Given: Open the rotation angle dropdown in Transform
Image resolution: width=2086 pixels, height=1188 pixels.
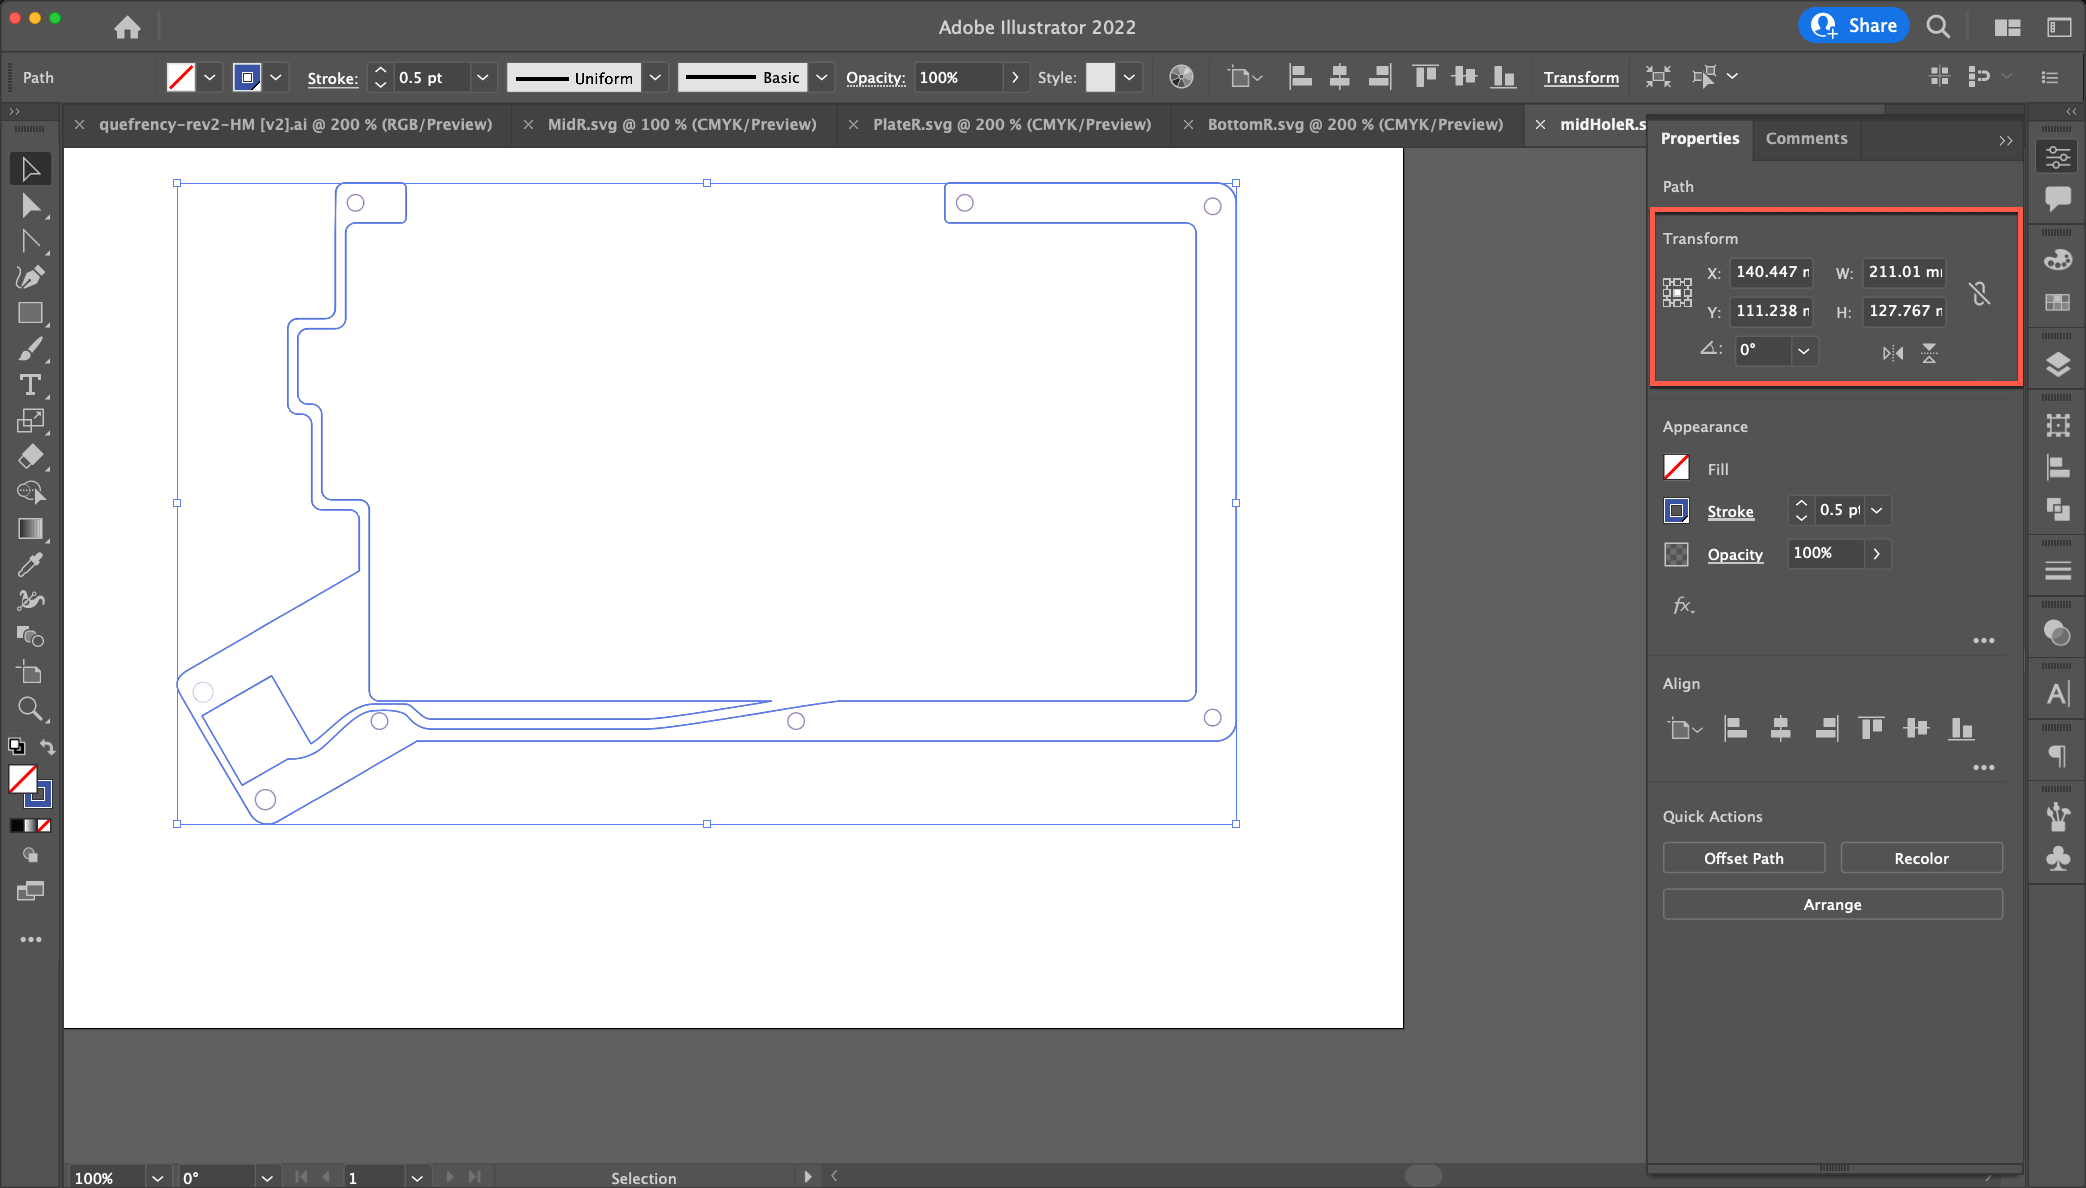Looking at the screenshot, I should 1805,351.
